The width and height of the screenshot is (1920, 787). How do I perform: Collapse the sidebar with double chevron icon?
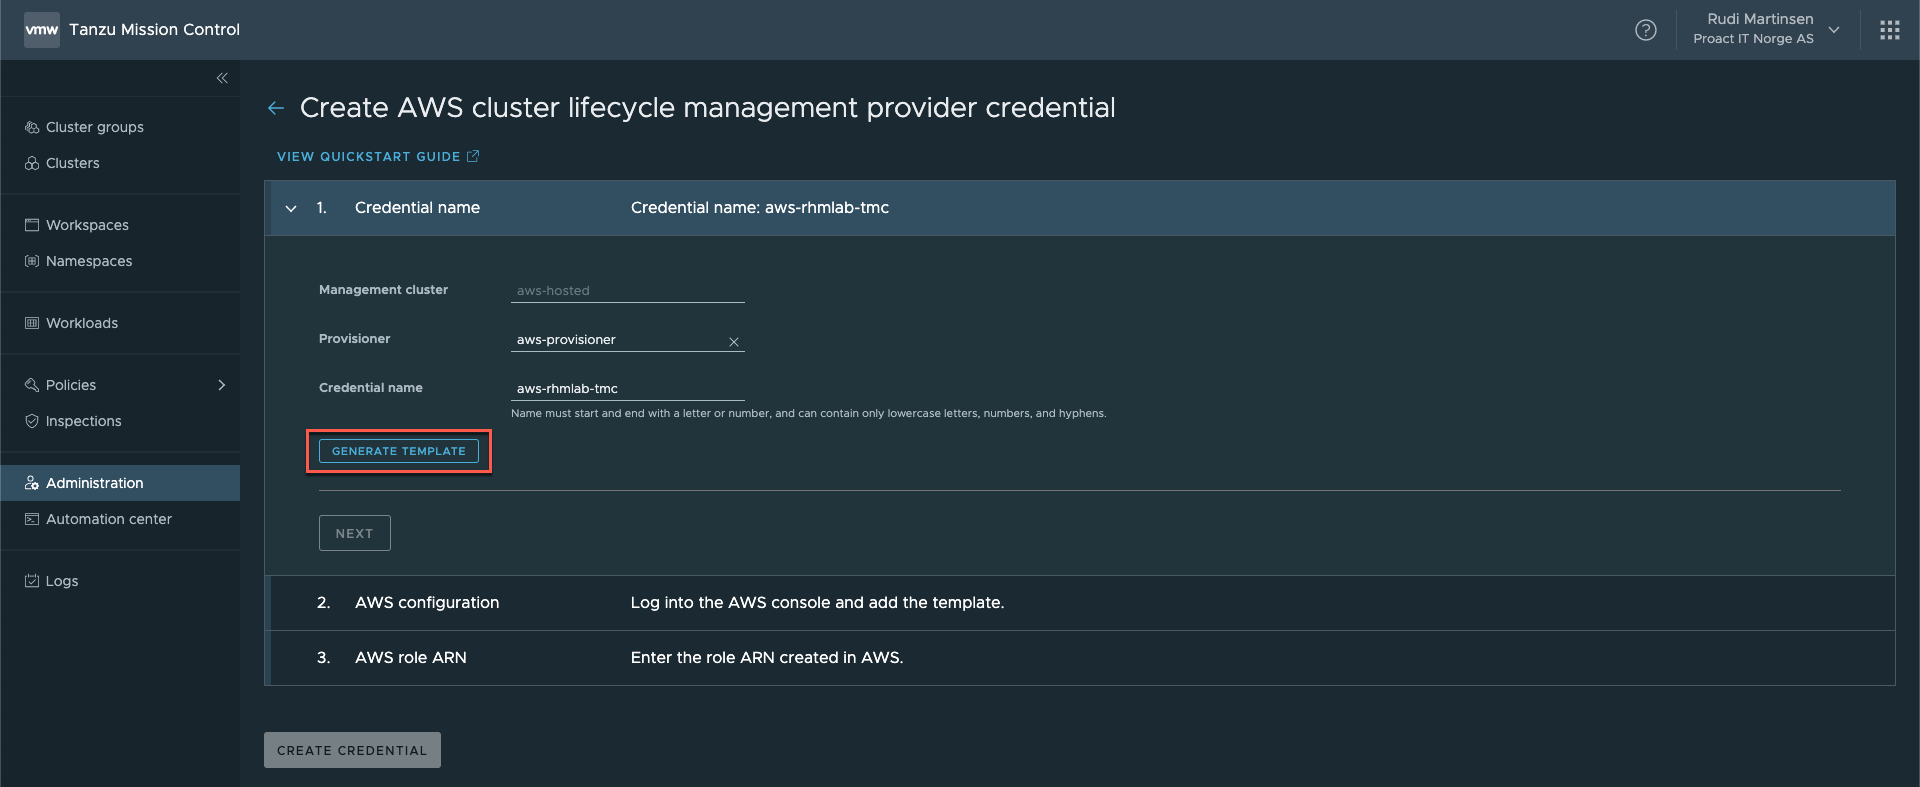coord(222,78)
